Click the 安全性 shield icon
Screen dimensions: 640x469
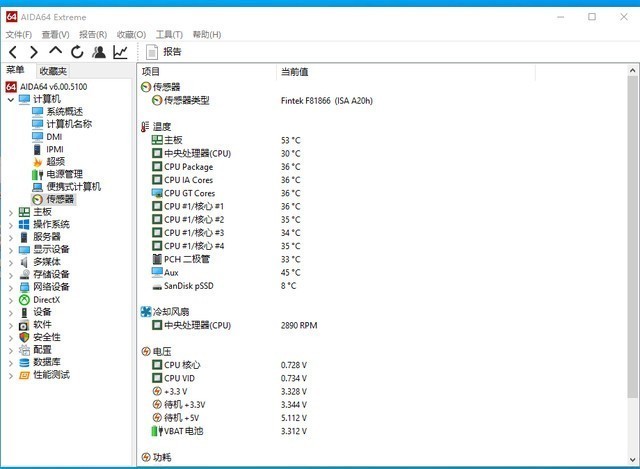click(x=24, y=337)
